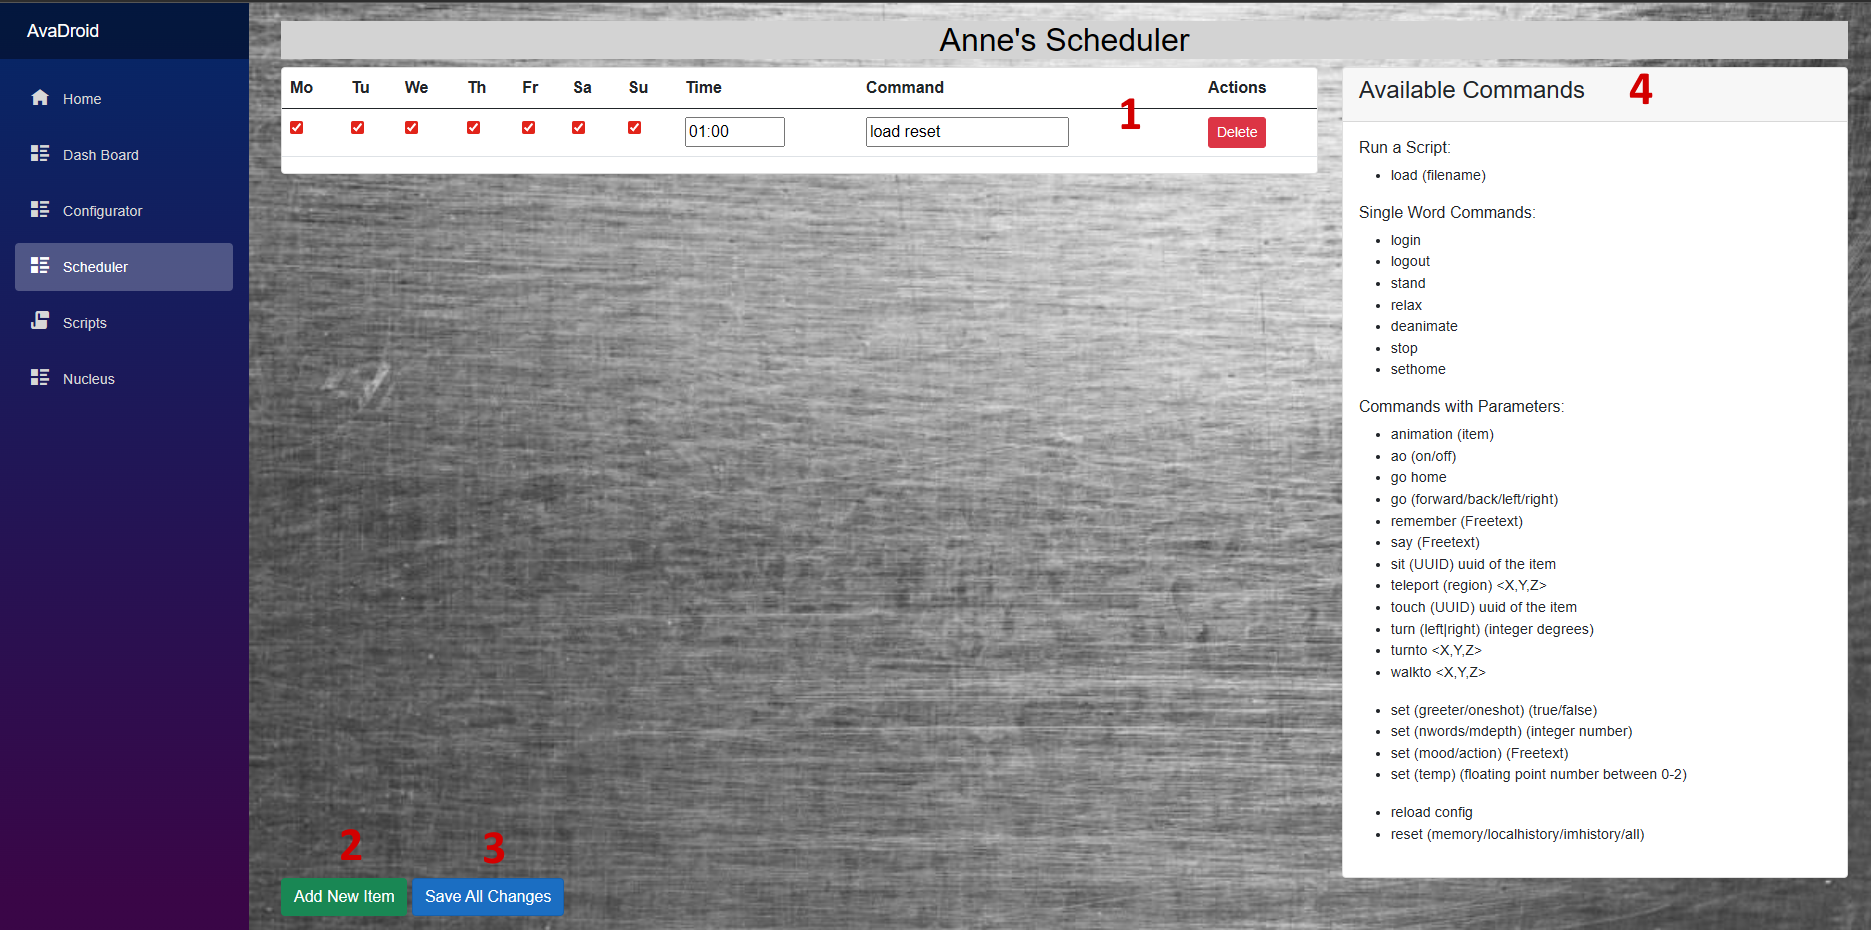1871x930 pixels.
Task: Uncheck the Monday checkbox
Action: click(x=297, y=128)
